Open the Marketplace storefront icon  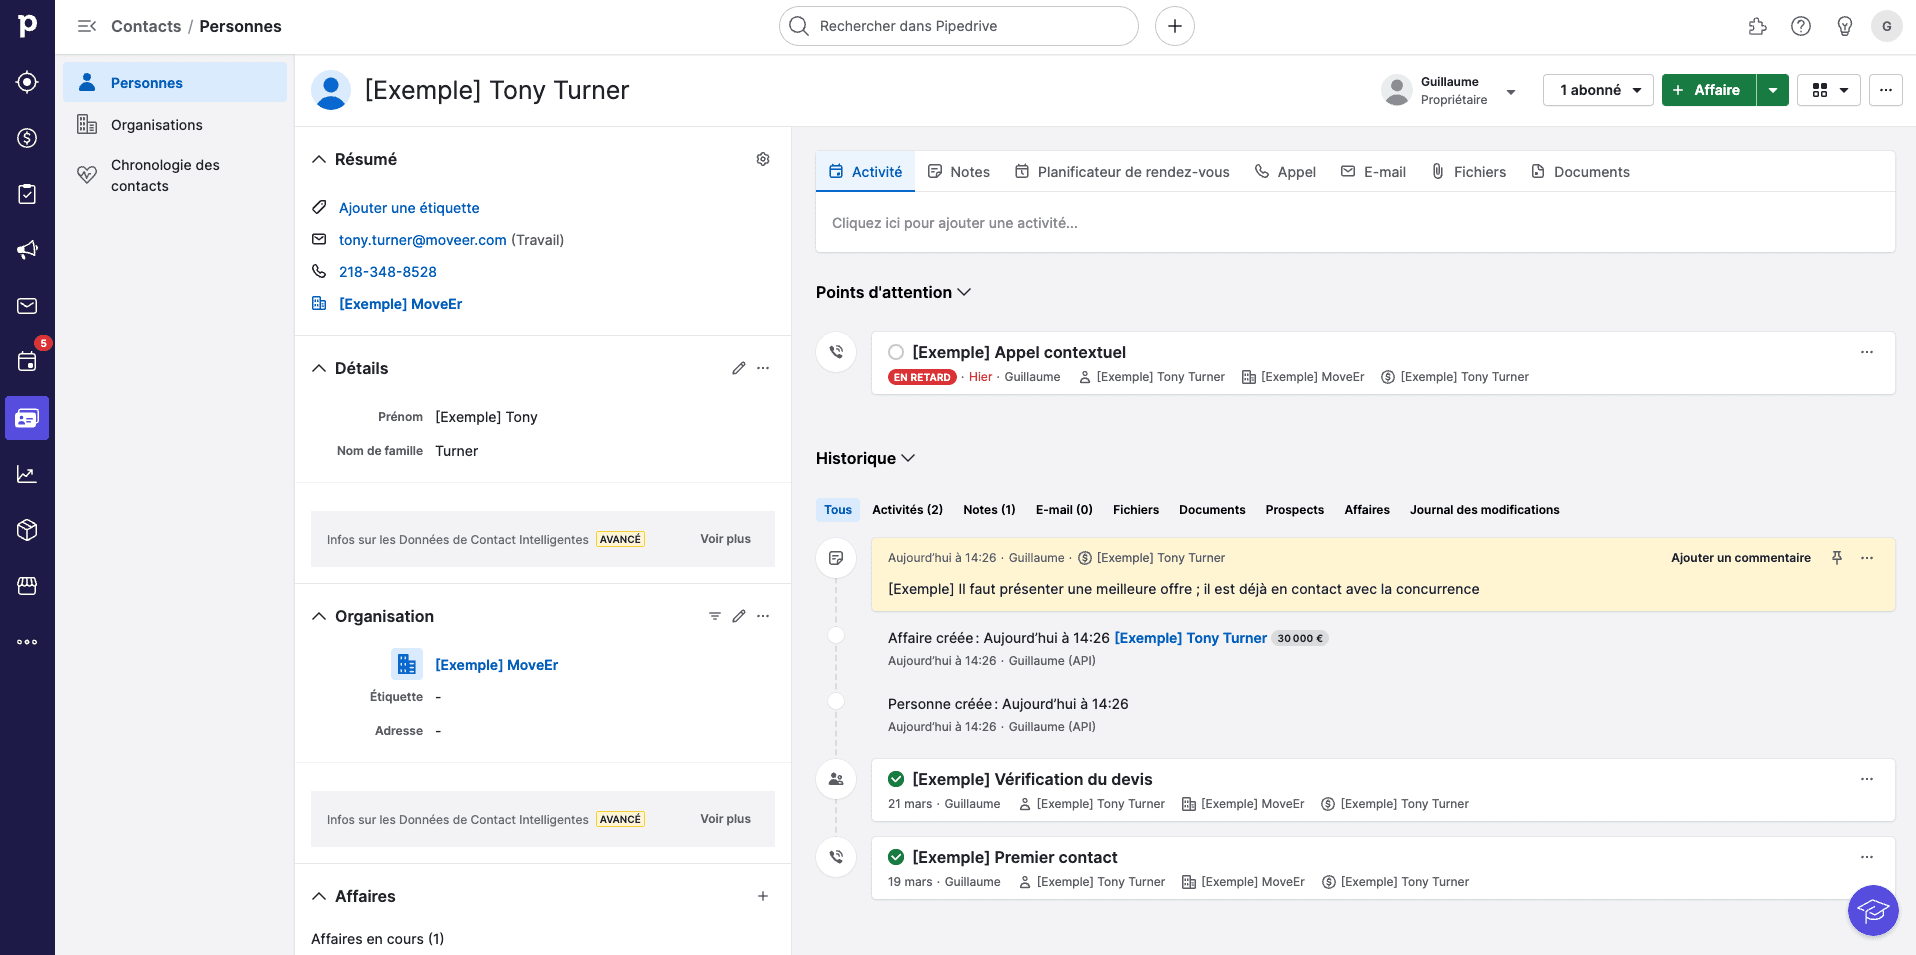[27, 586]
